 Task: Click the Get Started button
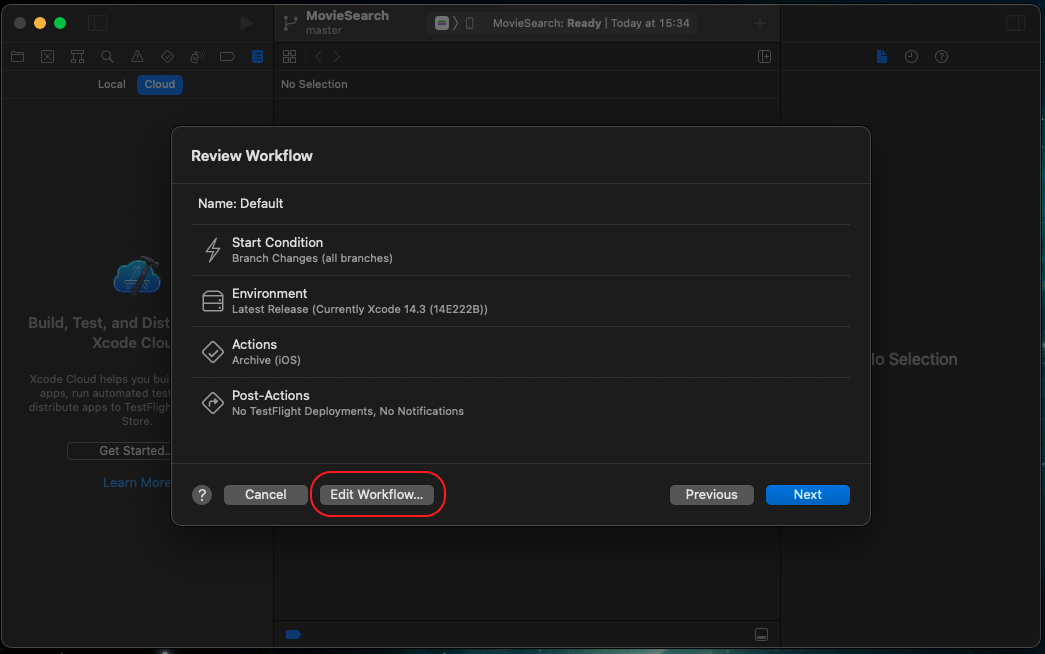click(x=120, y=451)
